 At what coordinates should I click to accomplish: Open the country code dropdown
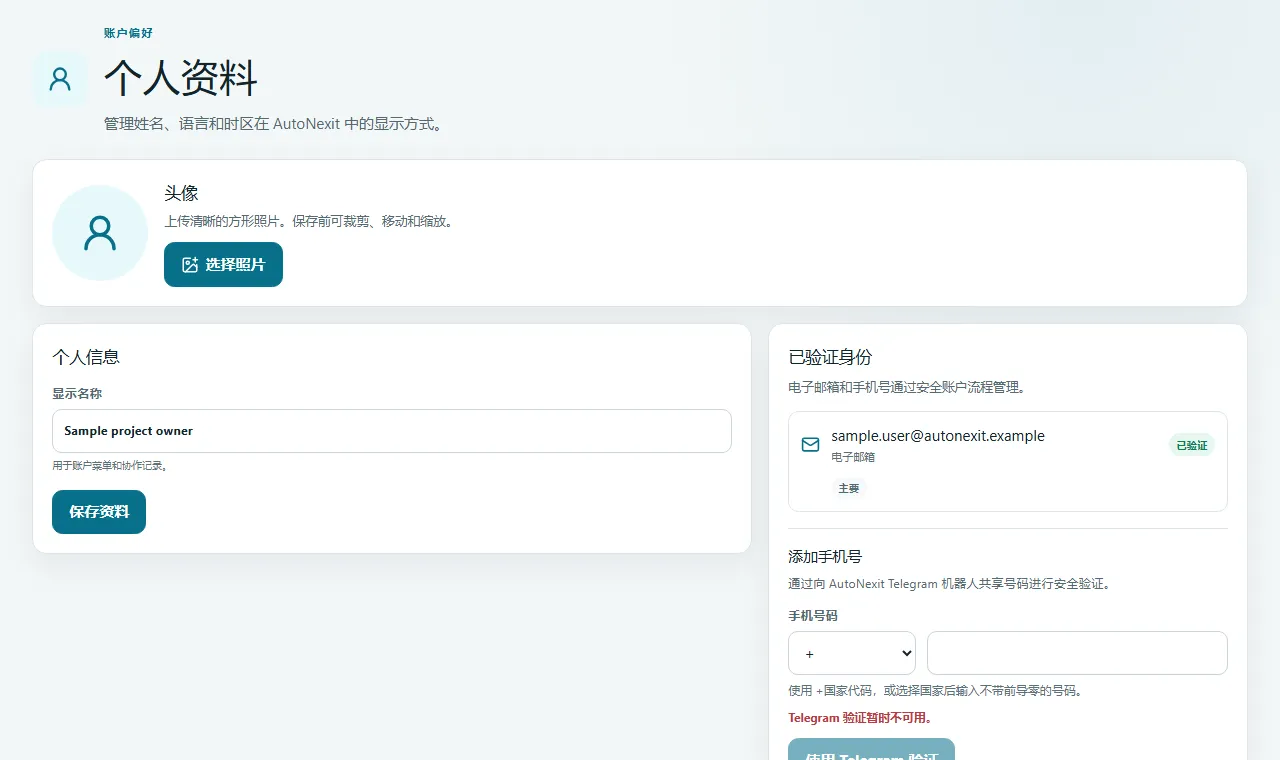(852, 653)
